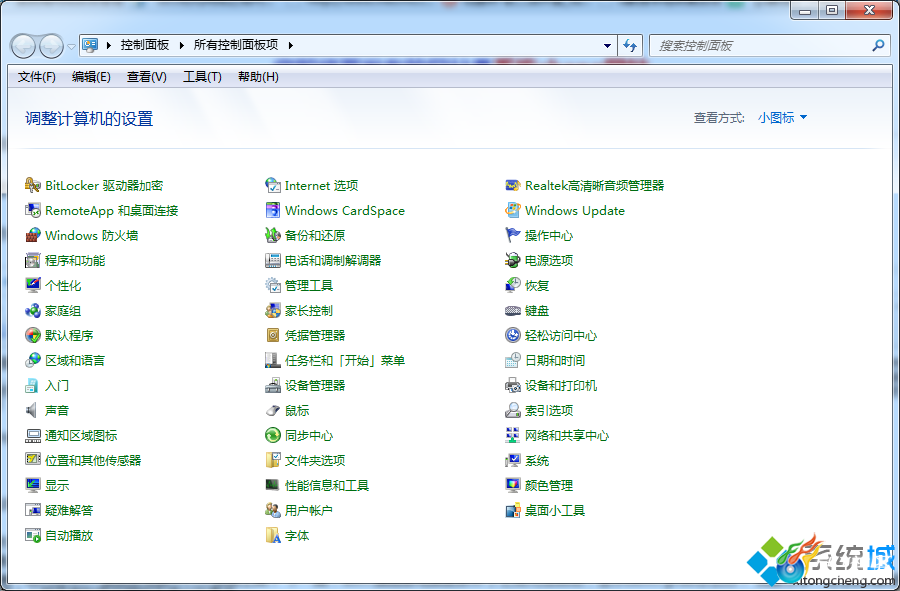This screenshot has height=591, width=900.
Task: Refresh the control panel view
Action: pos(630,45)
